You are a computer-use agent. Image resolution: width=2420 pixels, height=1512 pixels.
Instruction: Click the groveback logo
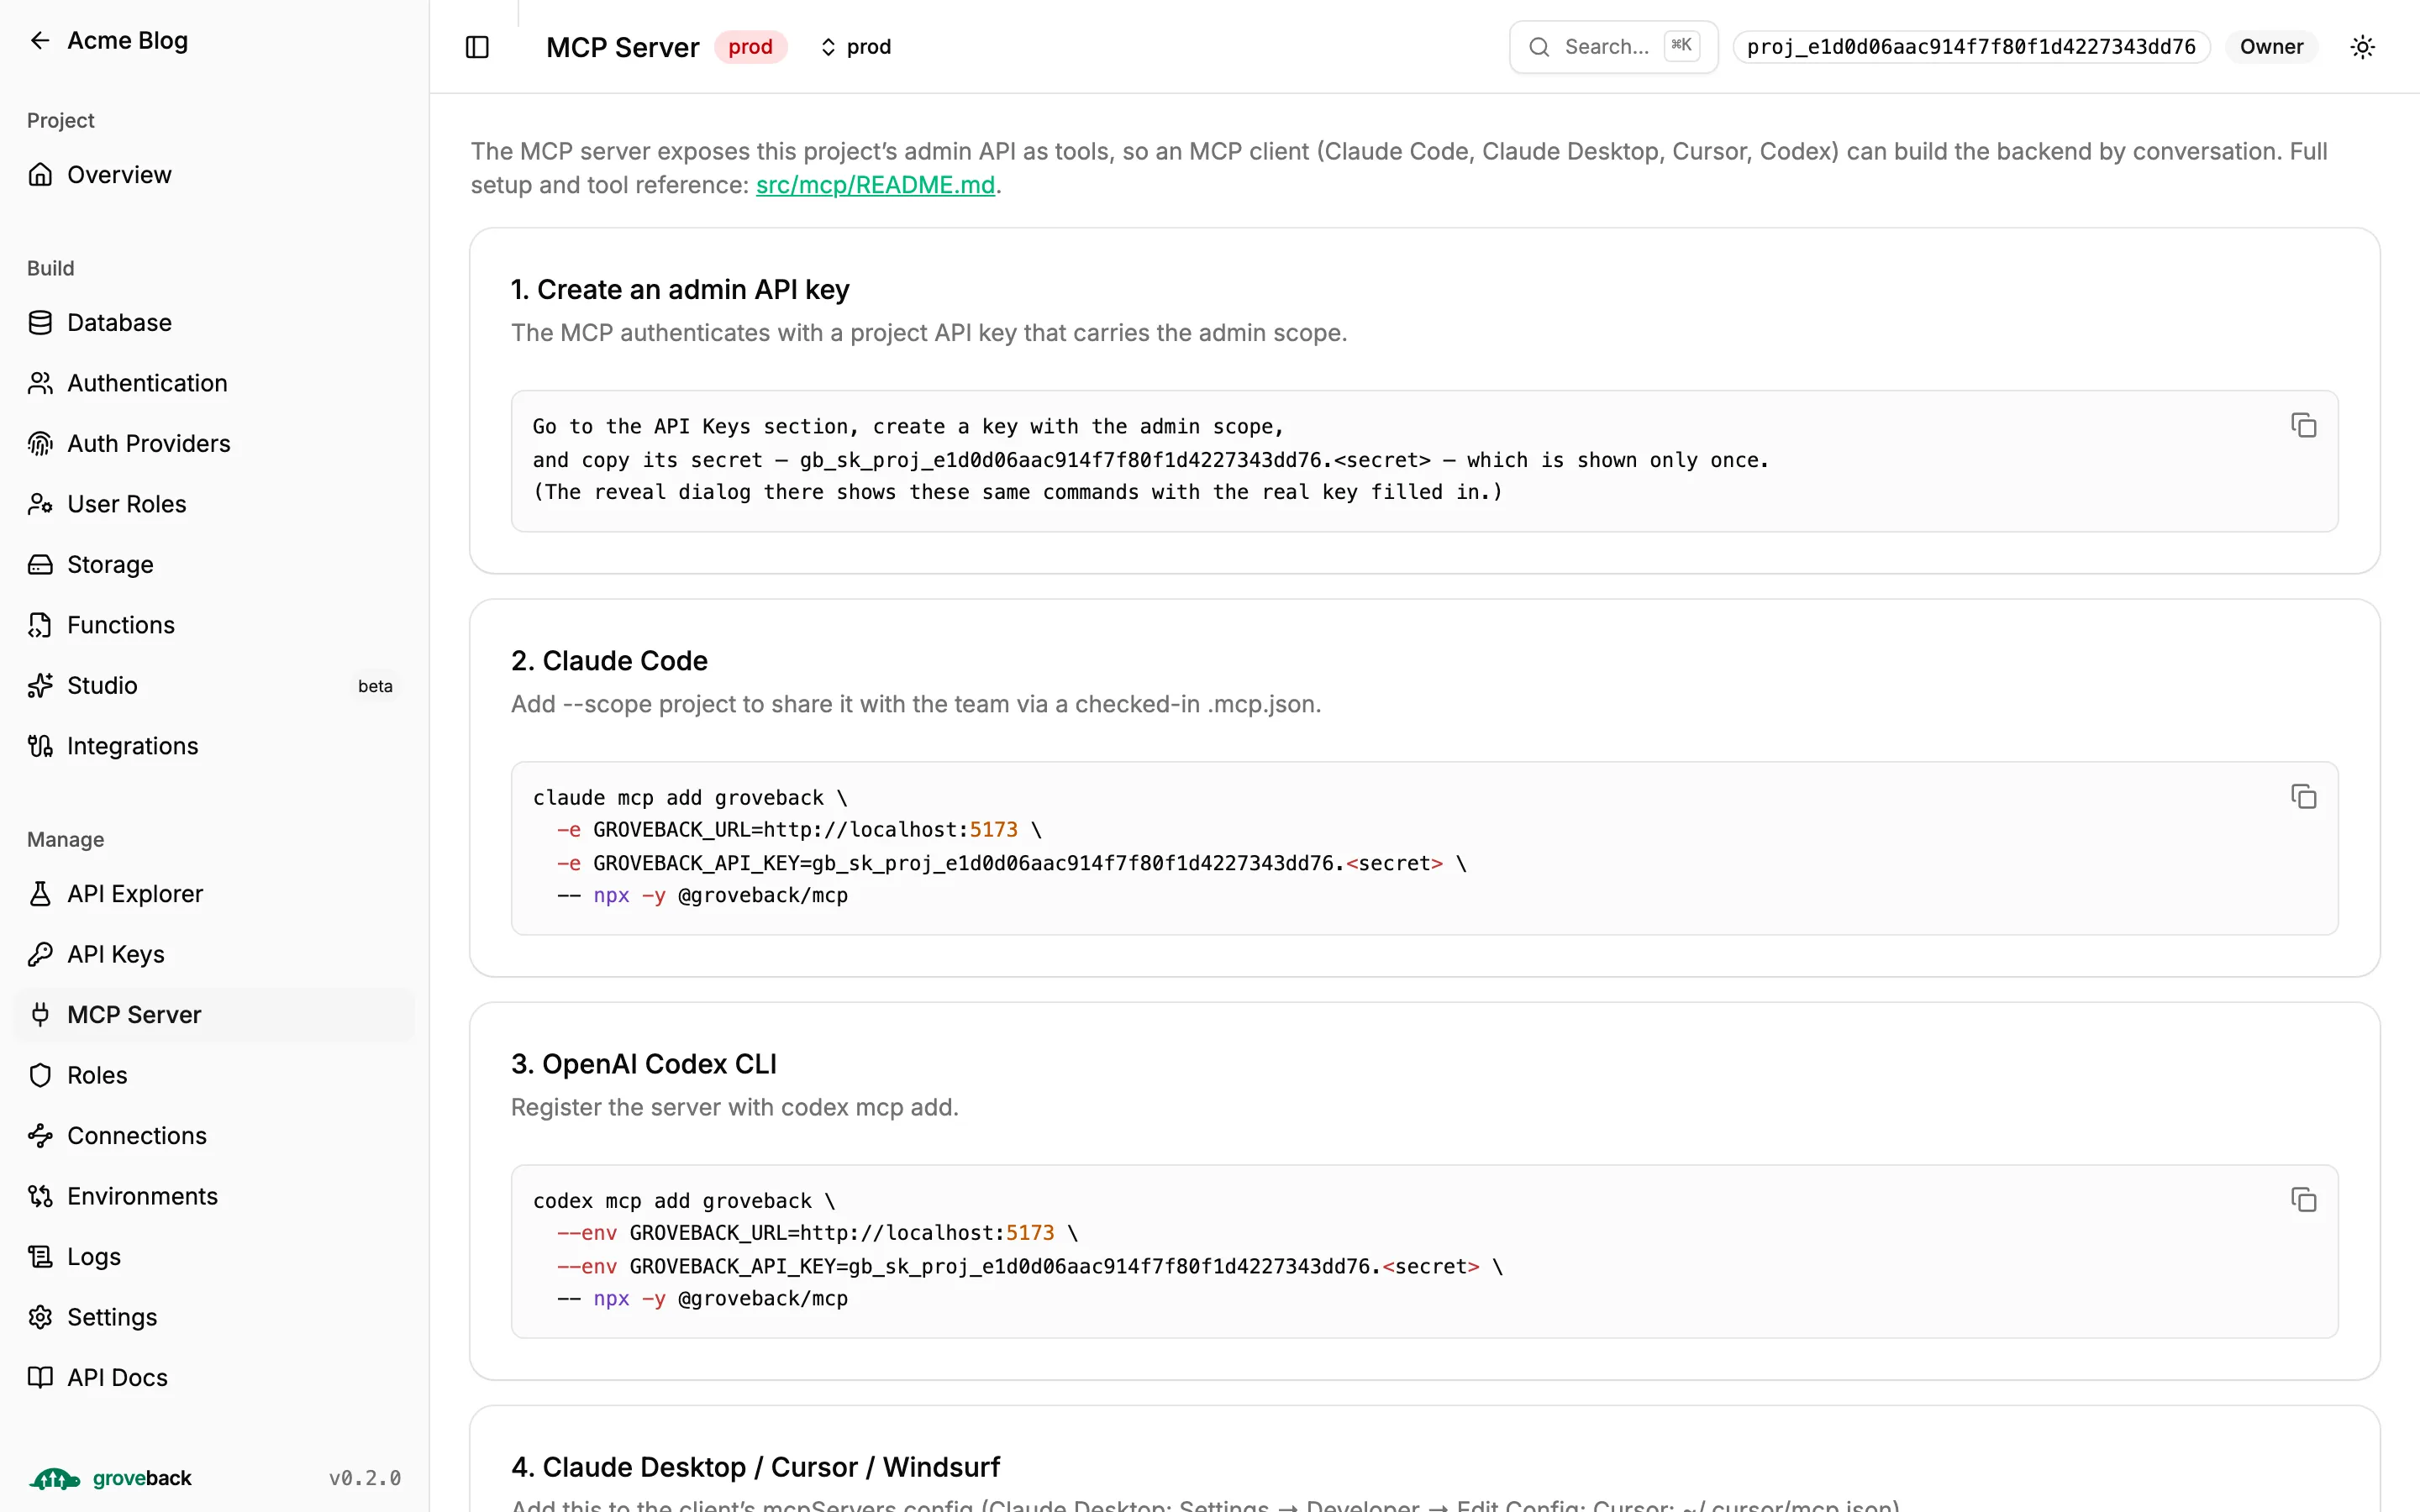point(109,1478)
